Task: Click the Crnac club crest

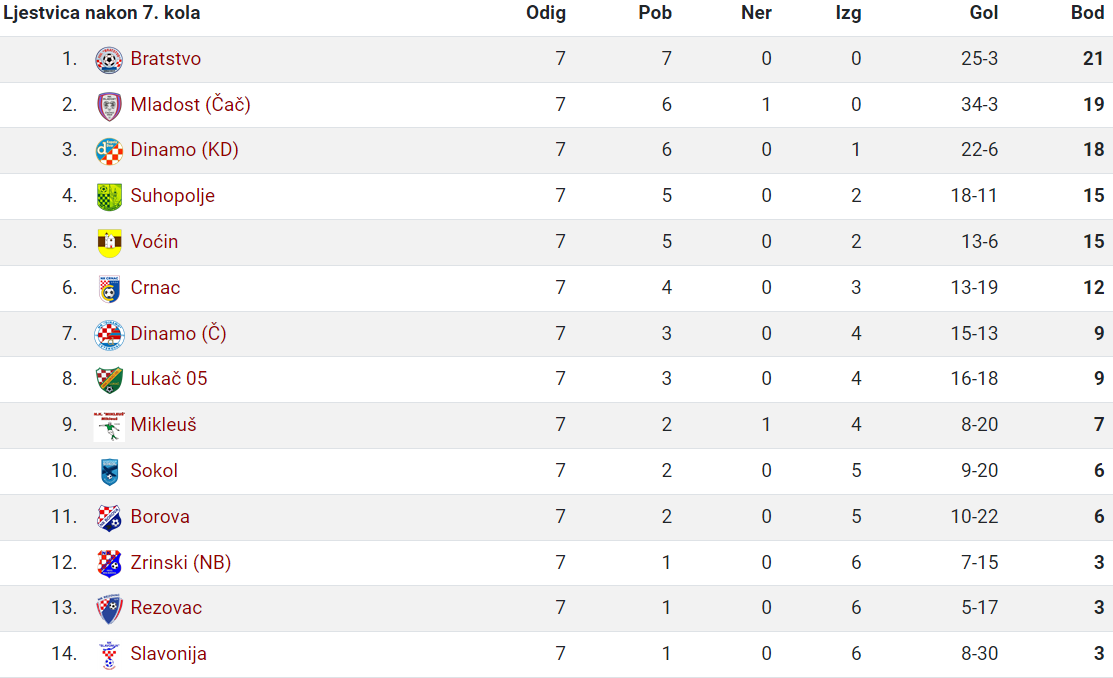Action: point(109,289)
